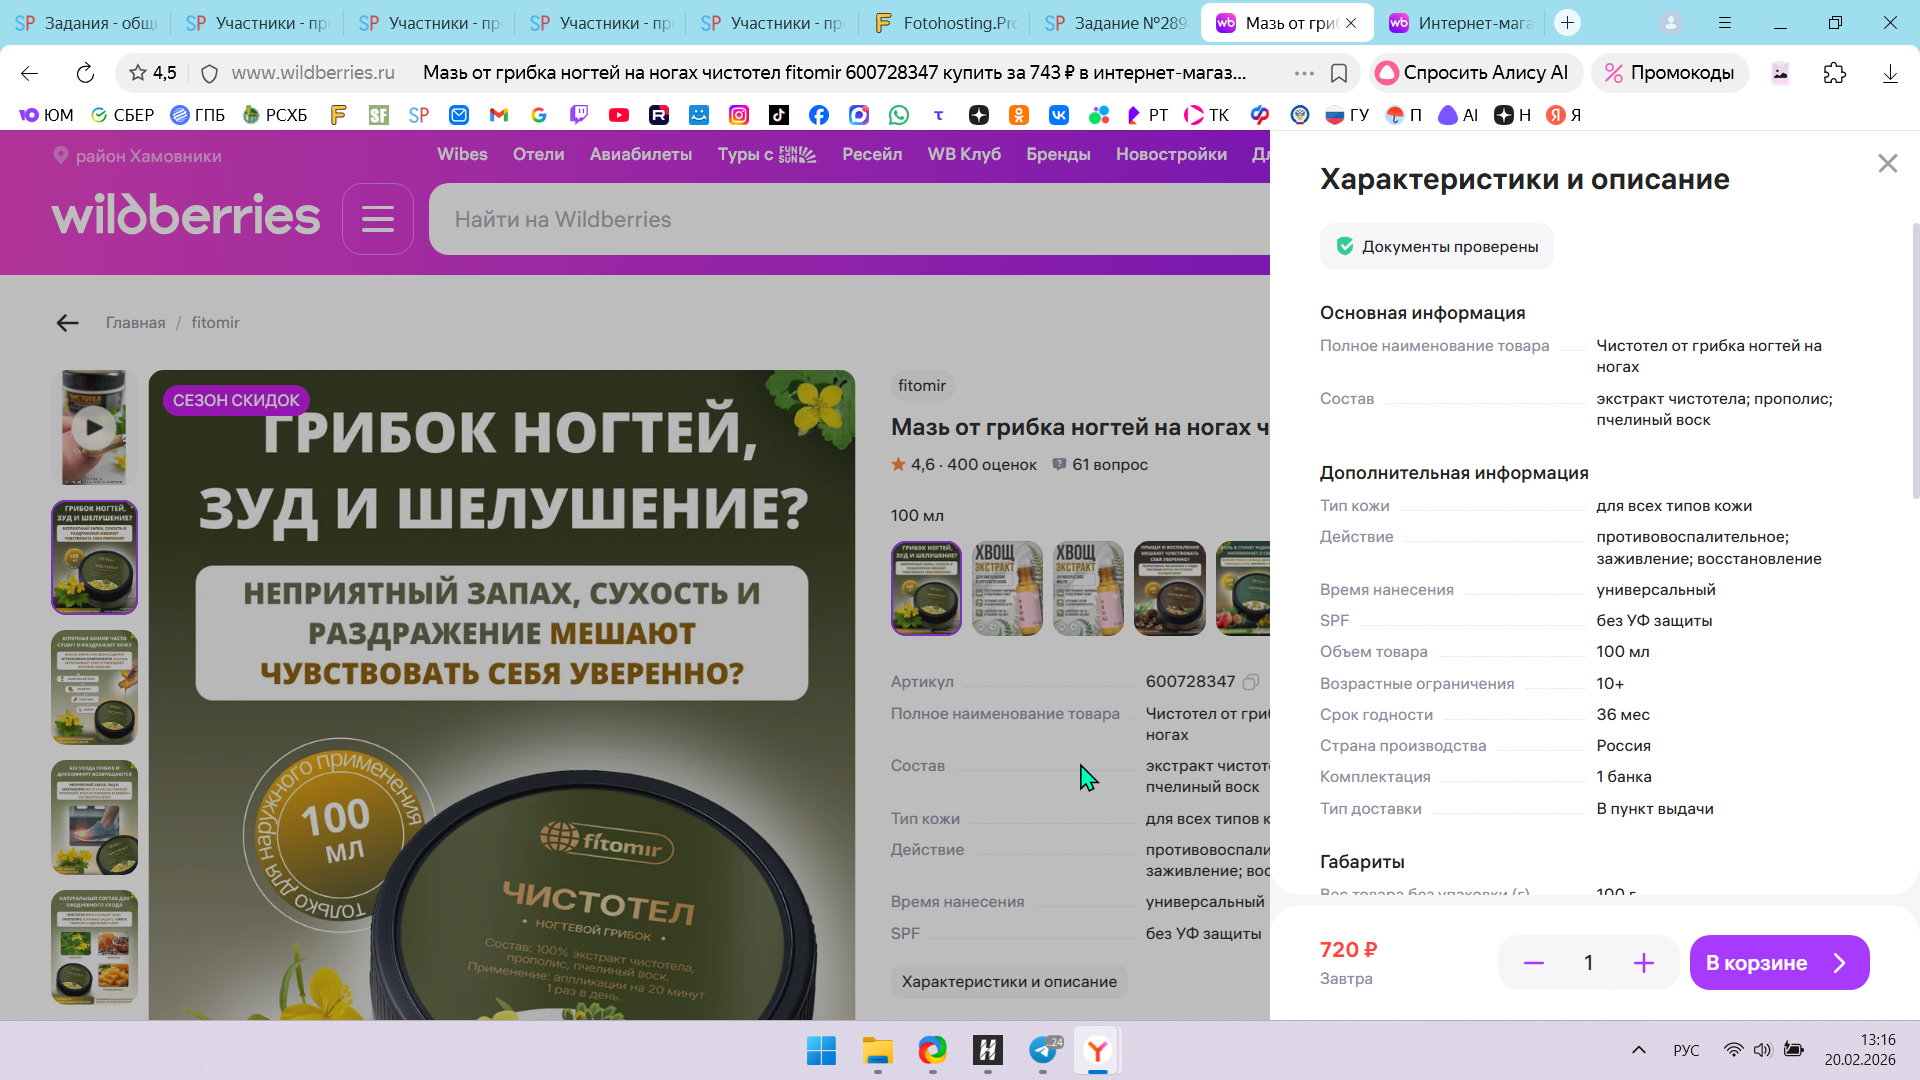Click the downloads arrow icon
Viewport: 1920px width, 1080px height.
click(1889, 73)
